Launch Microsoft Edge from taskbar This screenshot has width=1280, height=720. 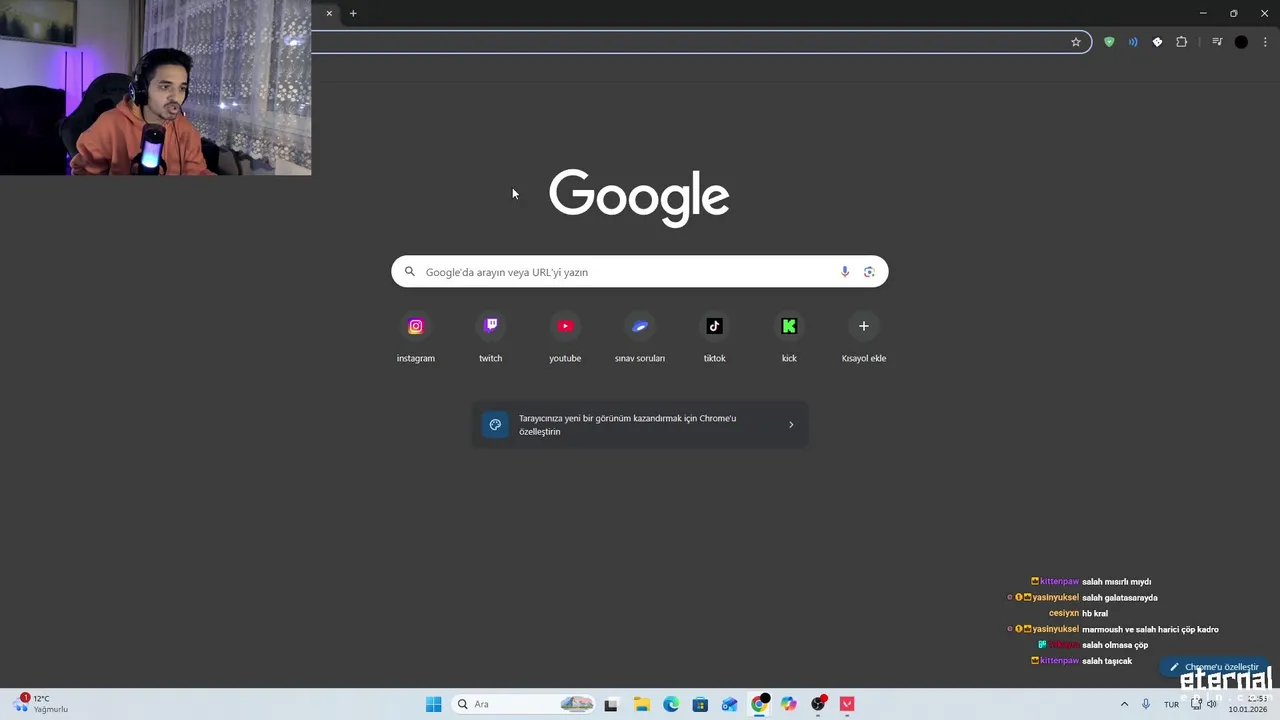coord(671,704)
